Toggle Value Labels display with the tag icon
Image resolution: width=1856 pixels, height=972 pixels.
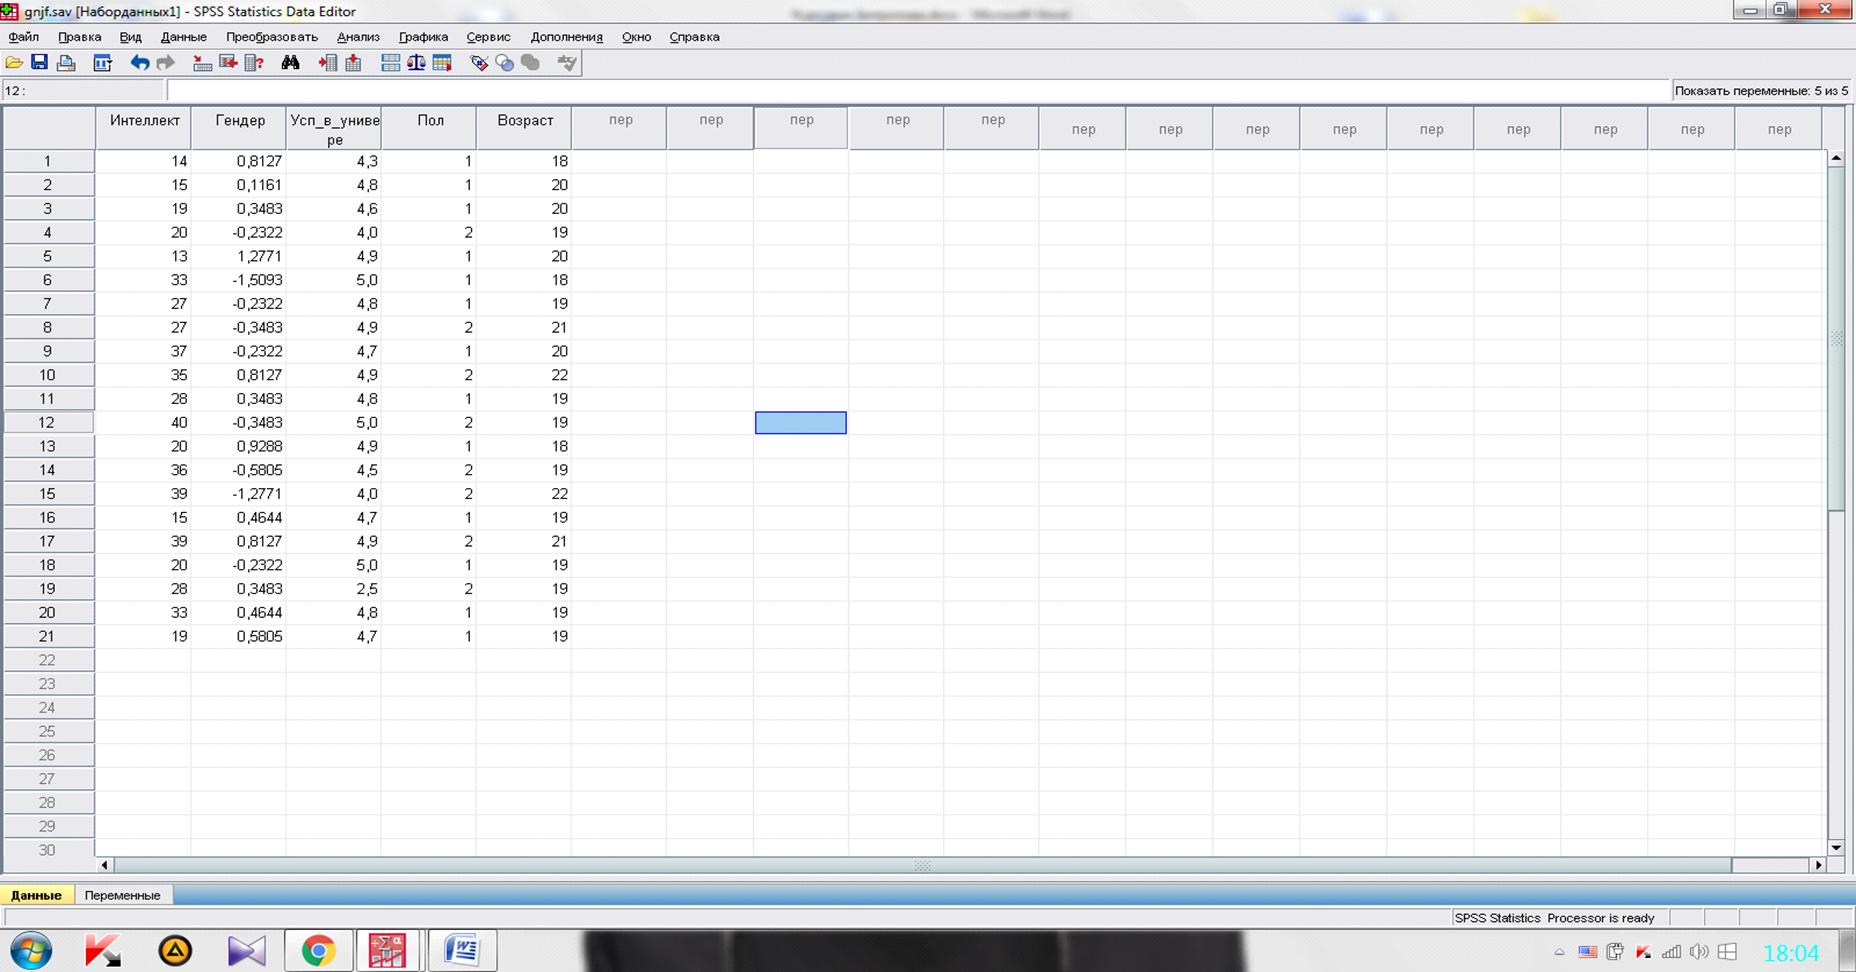point(479,63)
